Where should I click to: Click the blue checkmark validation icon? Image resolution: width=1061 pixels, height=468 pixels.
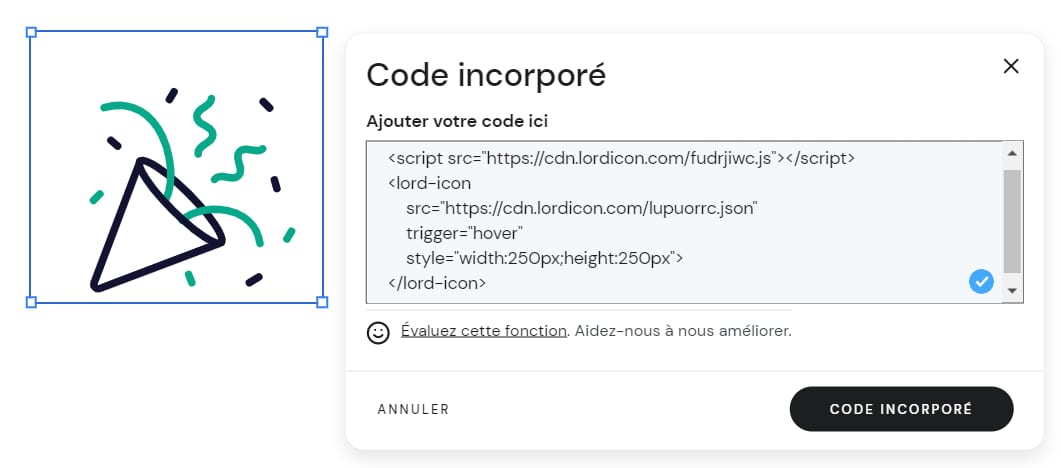981,282
